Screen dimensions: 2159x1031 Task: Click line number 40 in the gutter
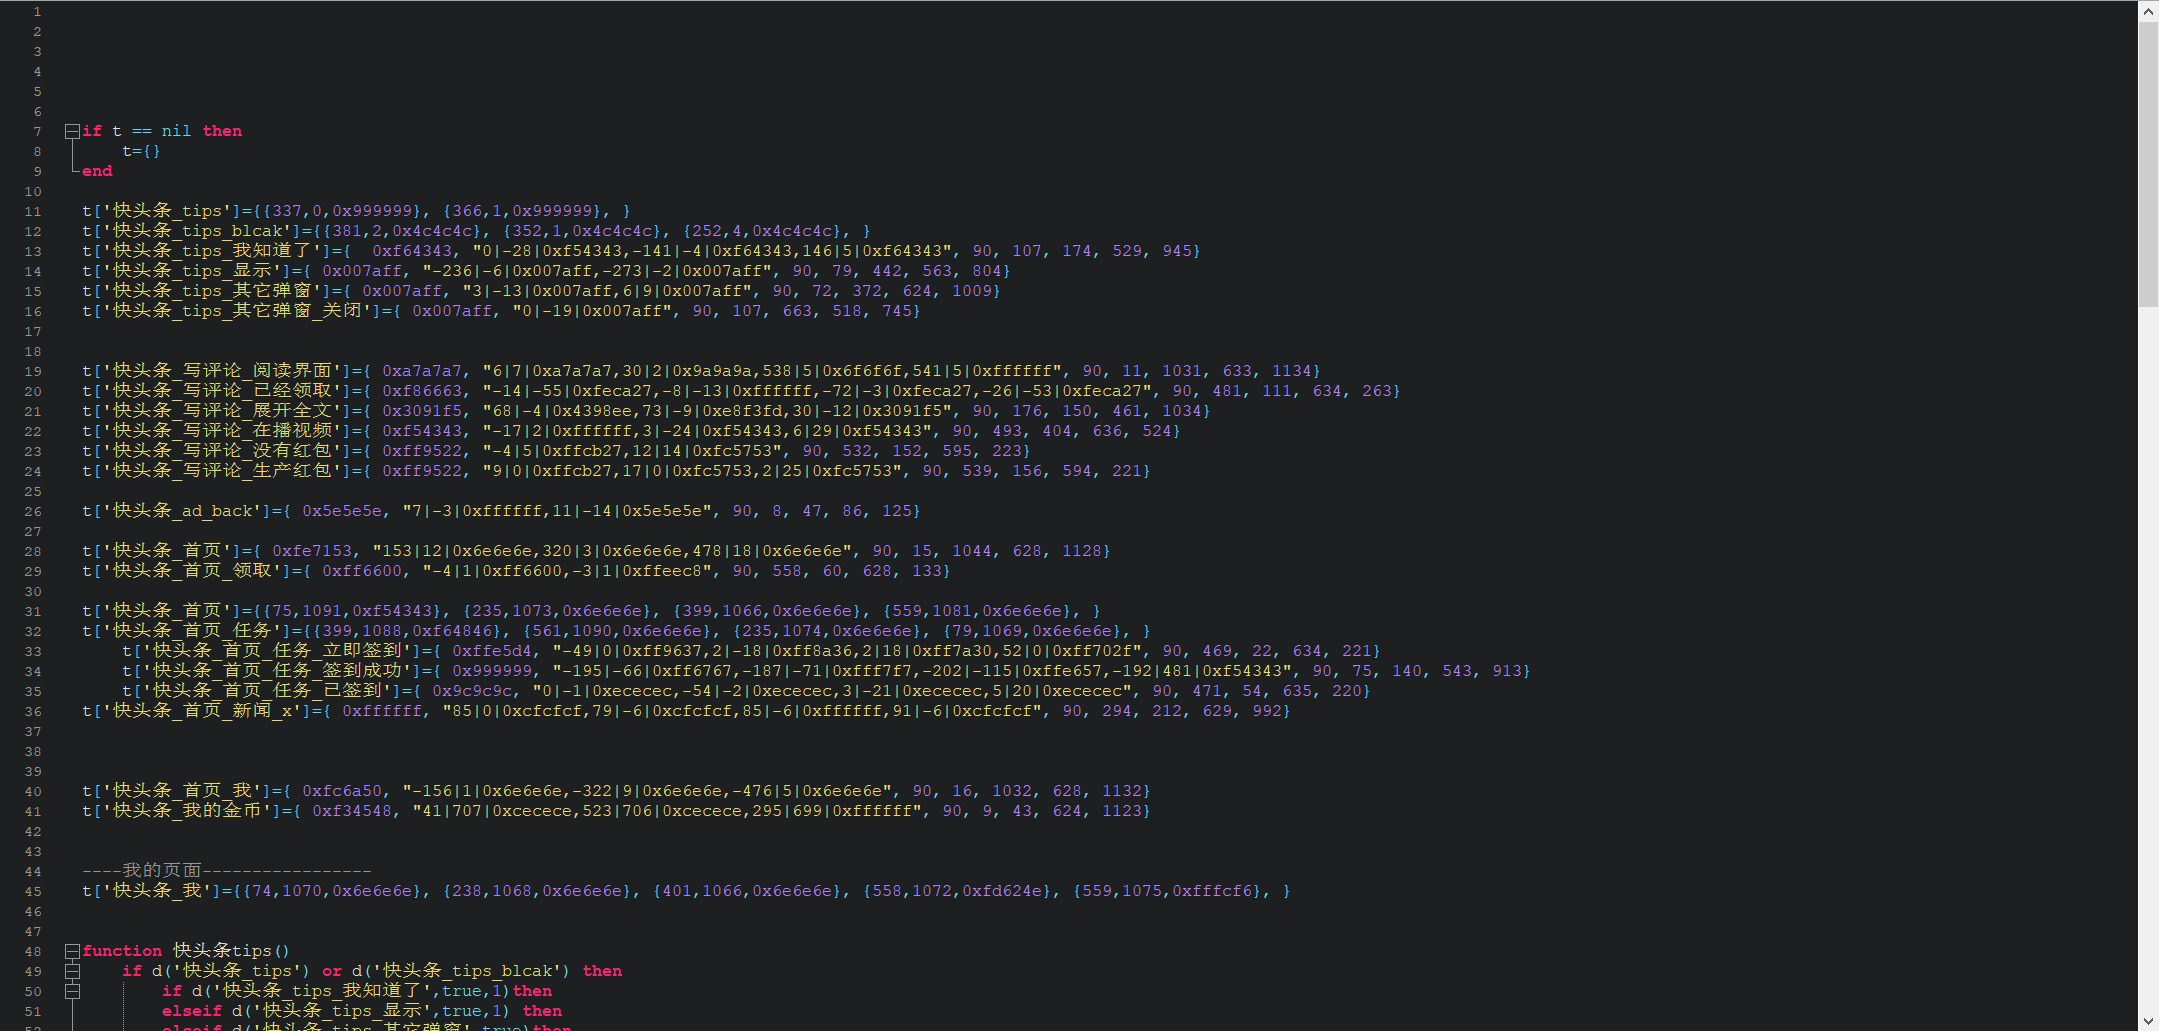(x=33, y=791)
